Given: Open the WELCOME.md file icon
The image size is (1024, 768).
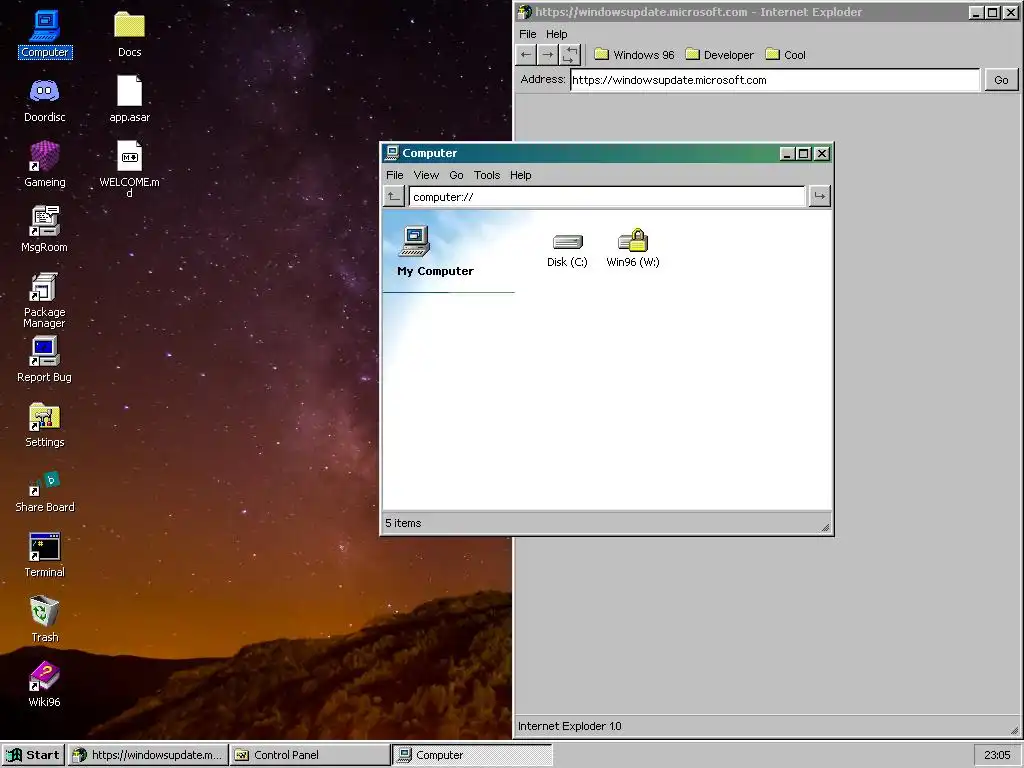Looking at the screenshot, I should tap(129, 167).
